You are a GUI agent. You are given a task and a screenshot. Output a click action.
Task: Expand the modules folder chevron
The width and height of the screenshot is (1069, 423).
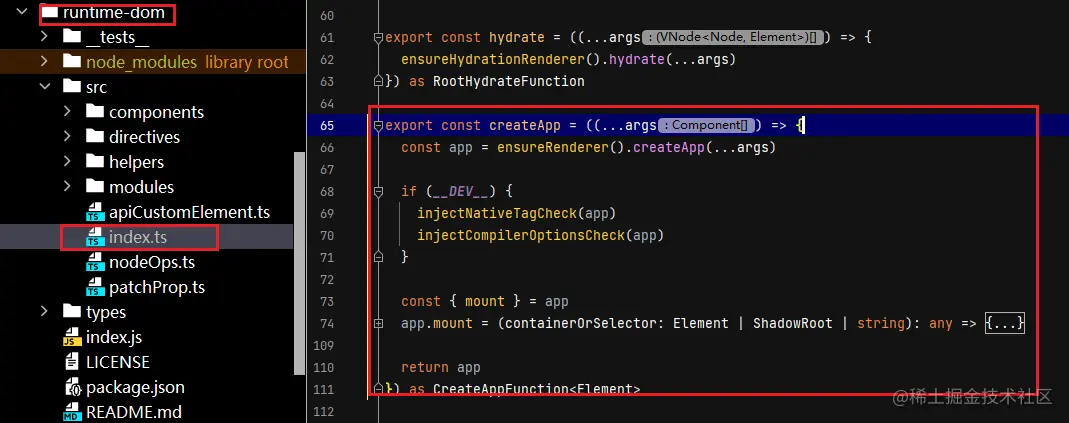(67, 186)
